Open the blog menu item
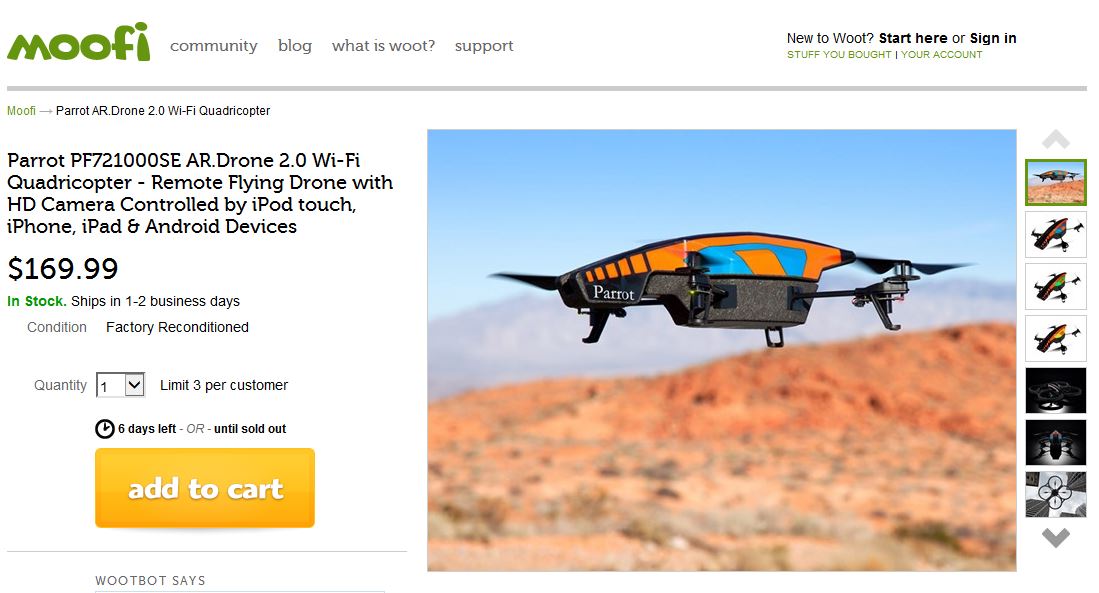The height and width of the screenshot is (593, 1099). coord(294,46)
